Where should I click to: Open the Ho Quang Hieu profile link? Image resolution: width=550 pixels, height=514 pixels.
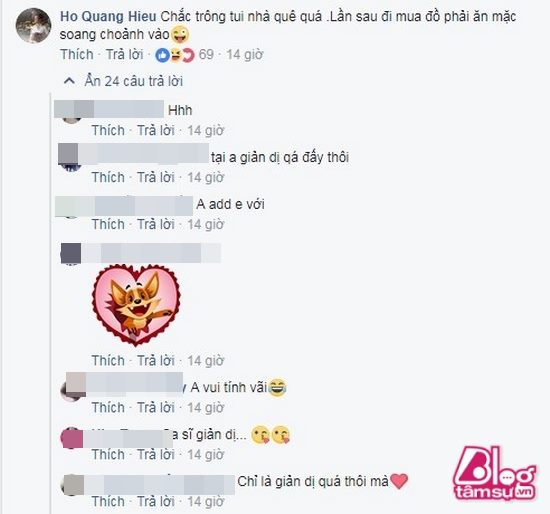108,16
